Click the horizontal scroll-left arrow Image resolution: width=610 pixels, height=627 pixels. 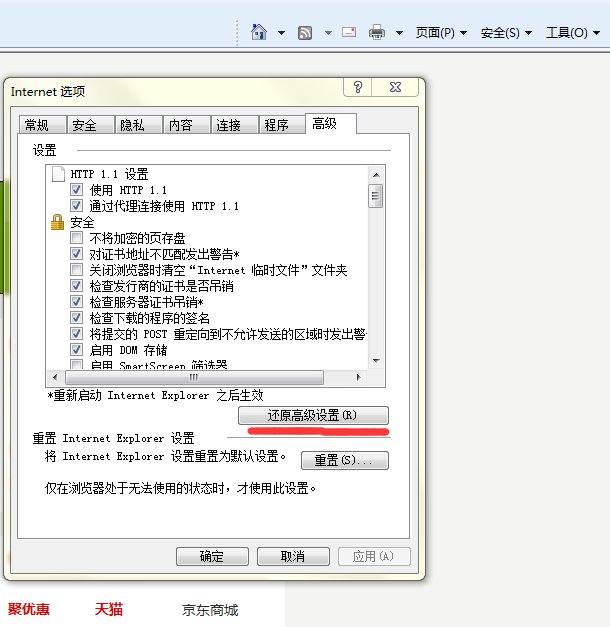[55, 377]
